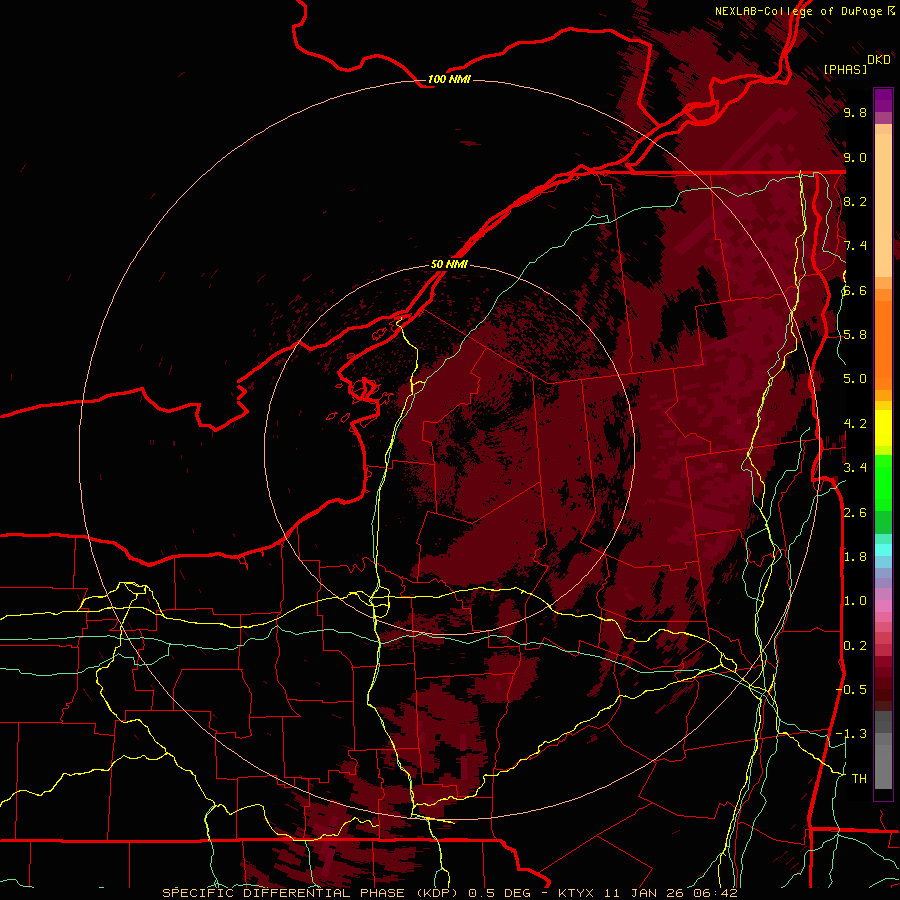This screenshot has width=900, height=900.
Task: Select the 3.4 scale value
Action: click(x=855, y=467)
